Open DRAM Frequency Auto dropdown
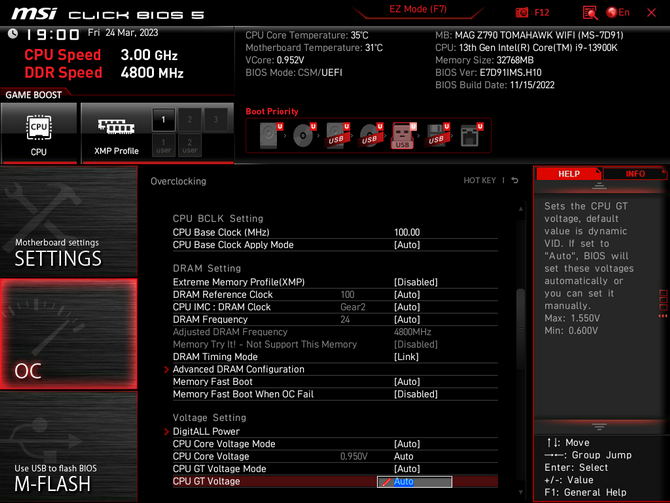The width and height of the screenshot is (670, 503). pos(407,319)
